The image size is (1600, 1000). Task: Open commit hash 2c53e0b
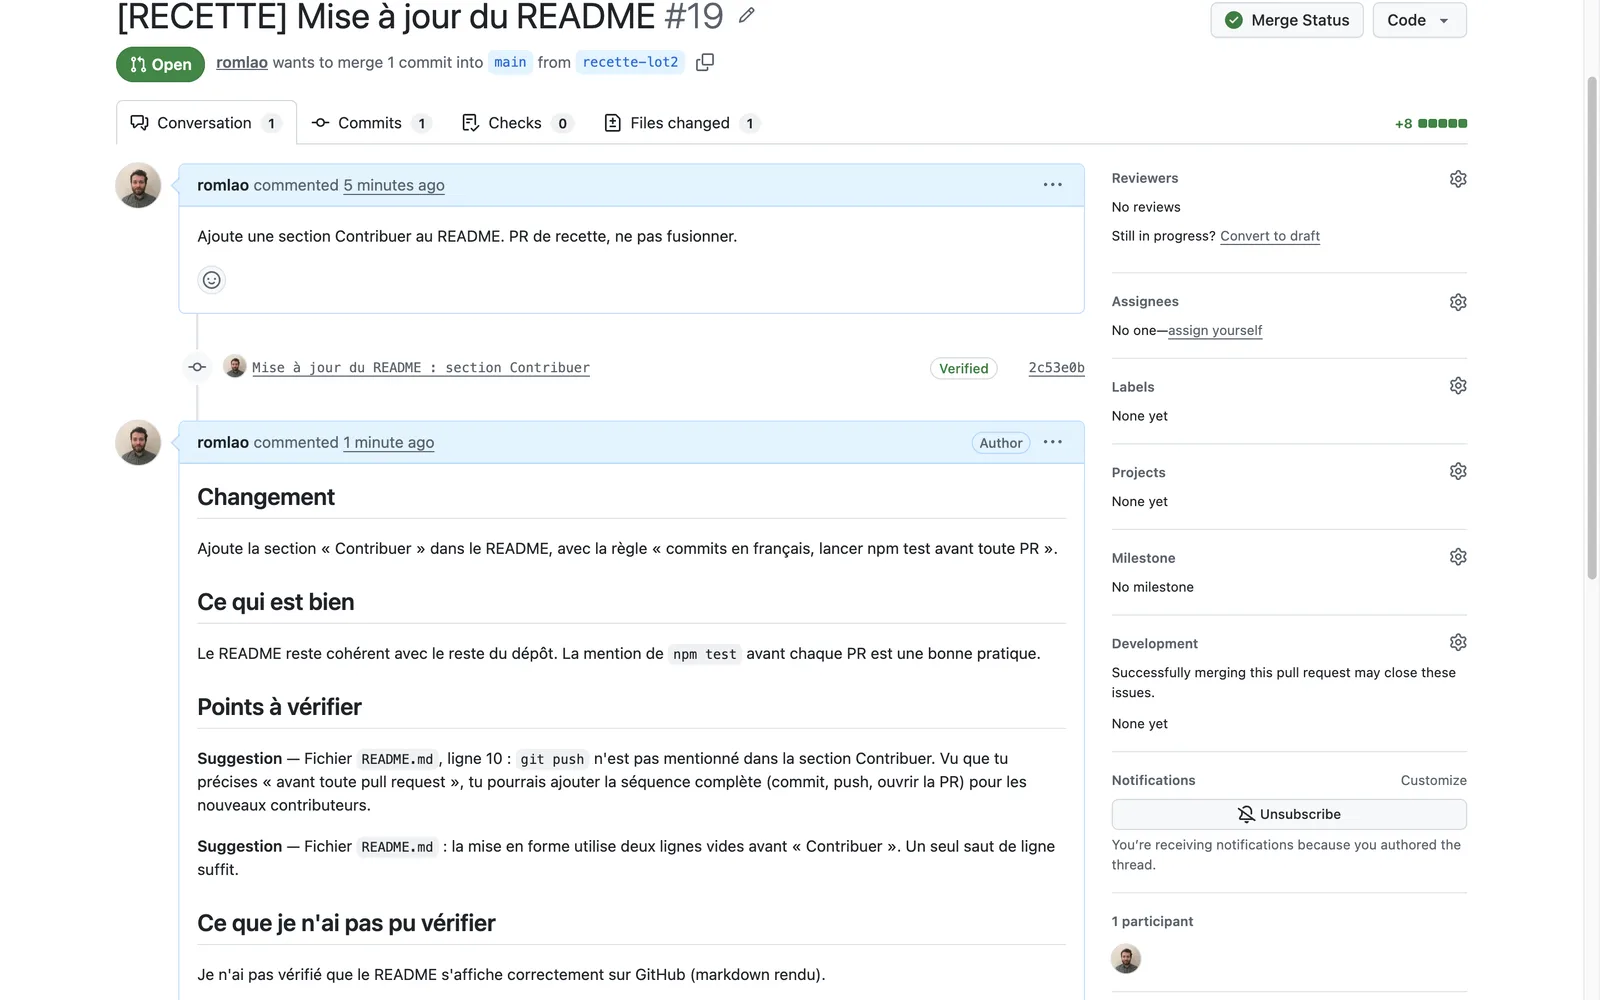pos(1056,368)
